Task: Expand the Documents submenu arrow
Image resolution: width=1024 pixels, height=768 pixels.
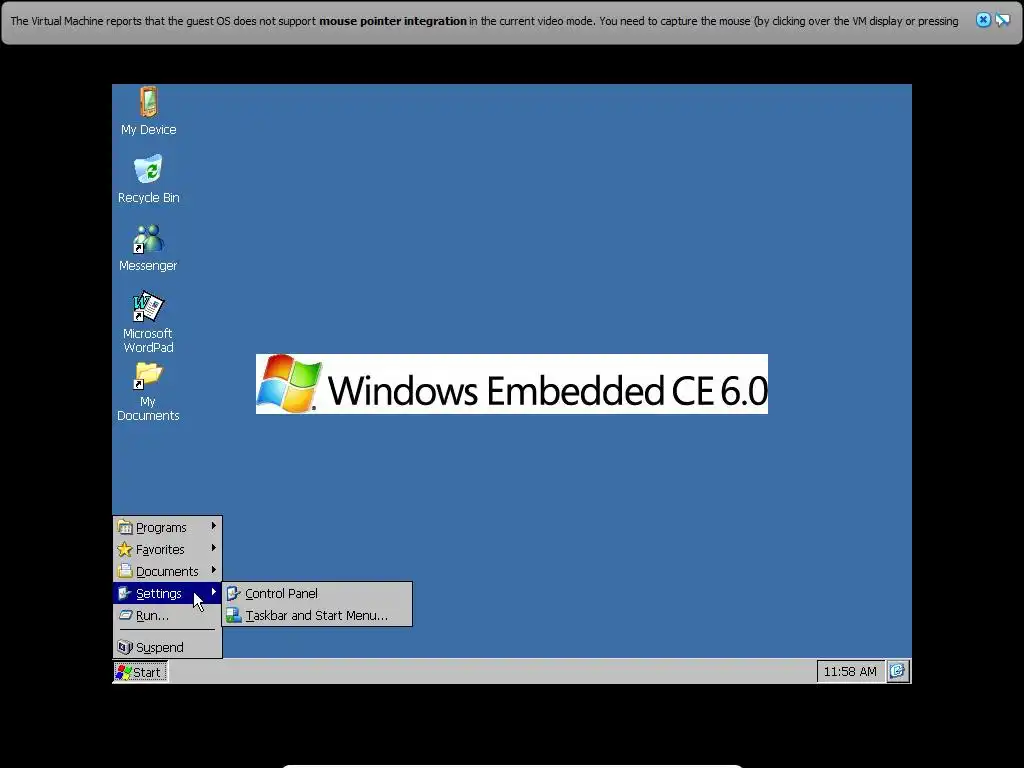Action: click(x=214, y=570)
